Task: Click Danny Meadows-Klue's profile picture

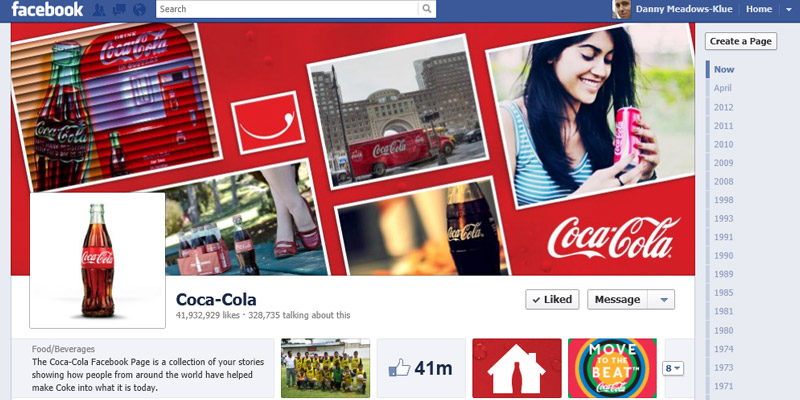Action: [621, 9]
